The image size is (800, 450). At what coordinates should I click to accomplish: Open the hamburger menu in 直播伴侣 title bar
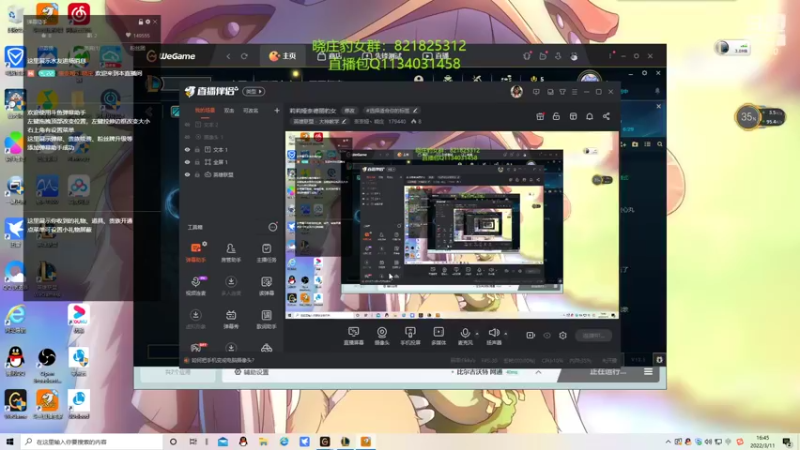574,92
